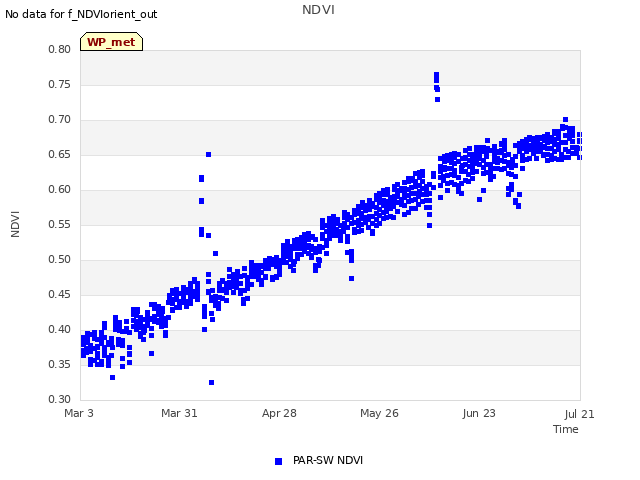Click the 0.75 y-axis value
This screenshot has width=640, height=480.
coord(60,84)
